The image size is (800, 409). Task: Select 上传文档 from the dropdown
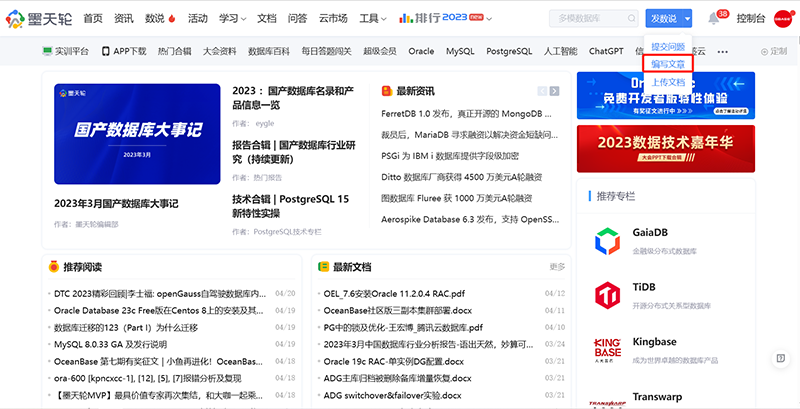[668, 82]
